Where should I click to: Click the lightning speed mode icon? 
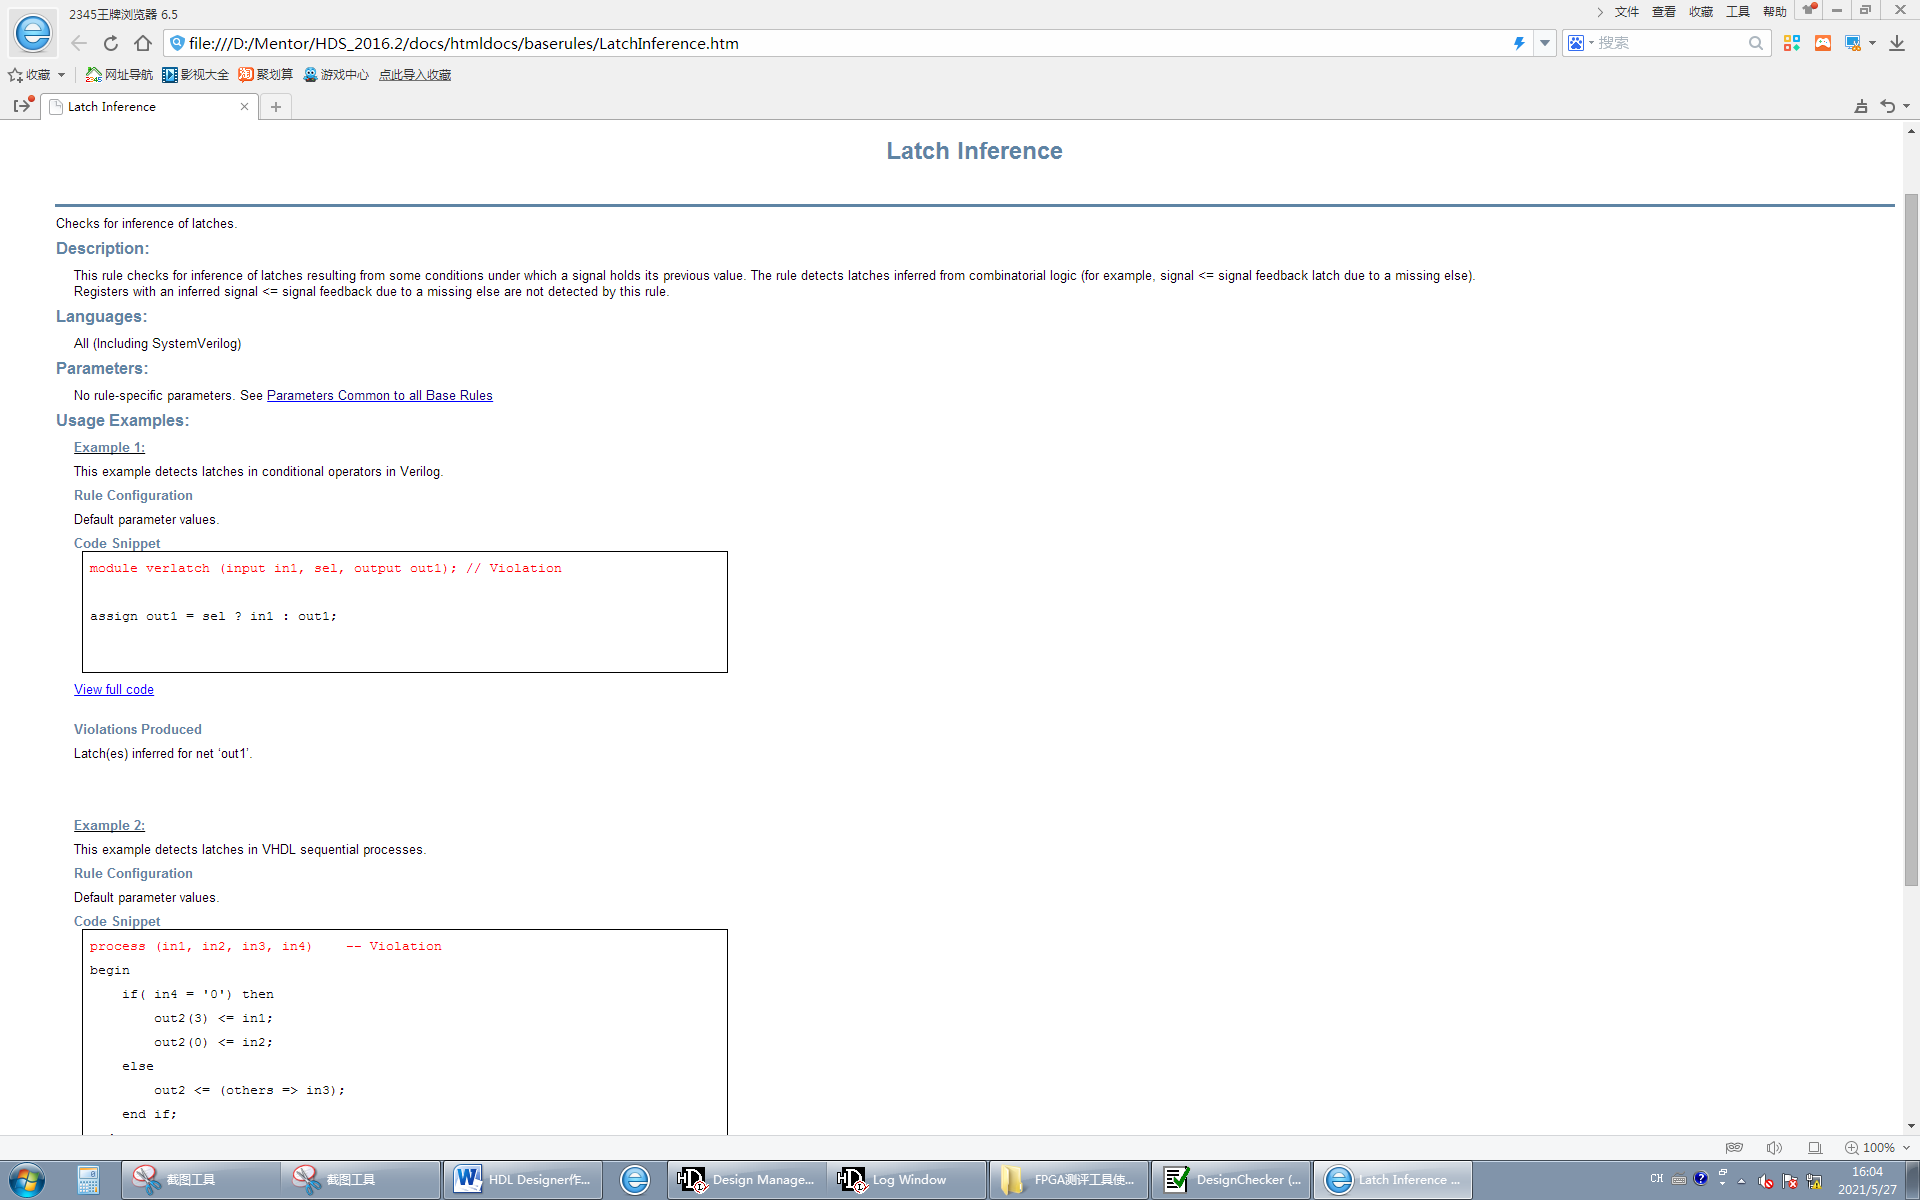tap(1519, 43)
